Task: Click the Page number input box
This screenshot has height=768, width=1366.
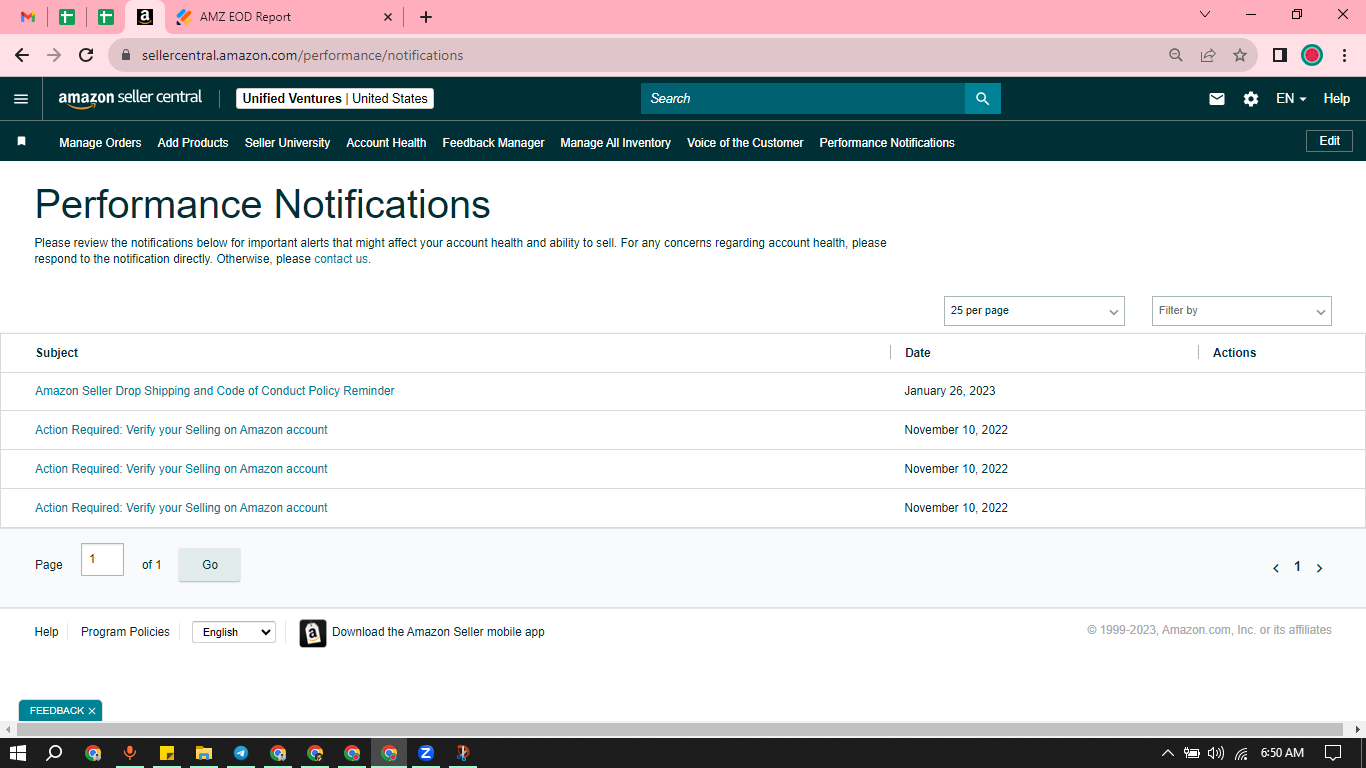Action: [x=102, y=560]
